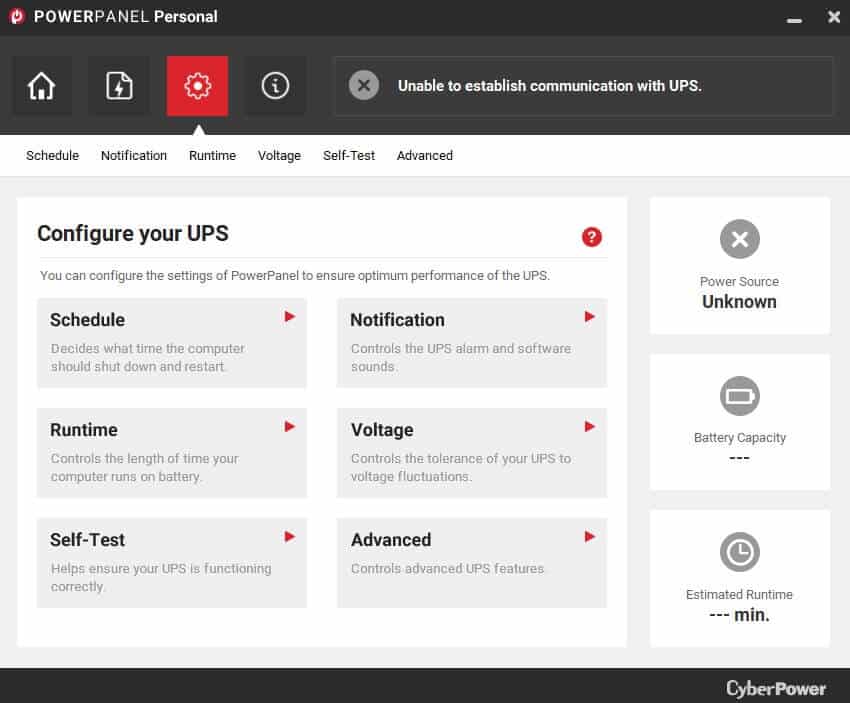
Task: Click the red arrow on Advanced card
Action: [x=590, y=537]
